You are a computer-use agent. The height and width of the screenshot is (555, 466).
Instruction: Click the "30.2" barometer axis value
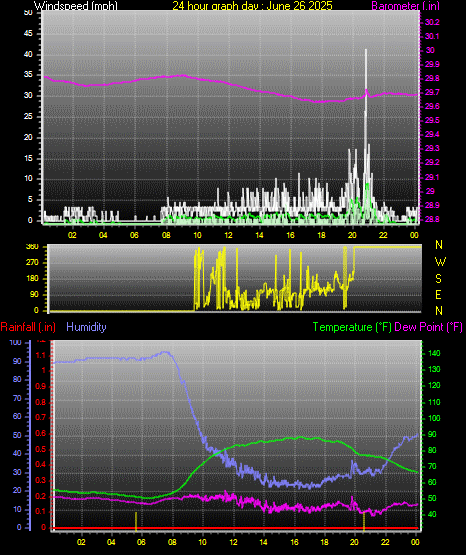432,22
